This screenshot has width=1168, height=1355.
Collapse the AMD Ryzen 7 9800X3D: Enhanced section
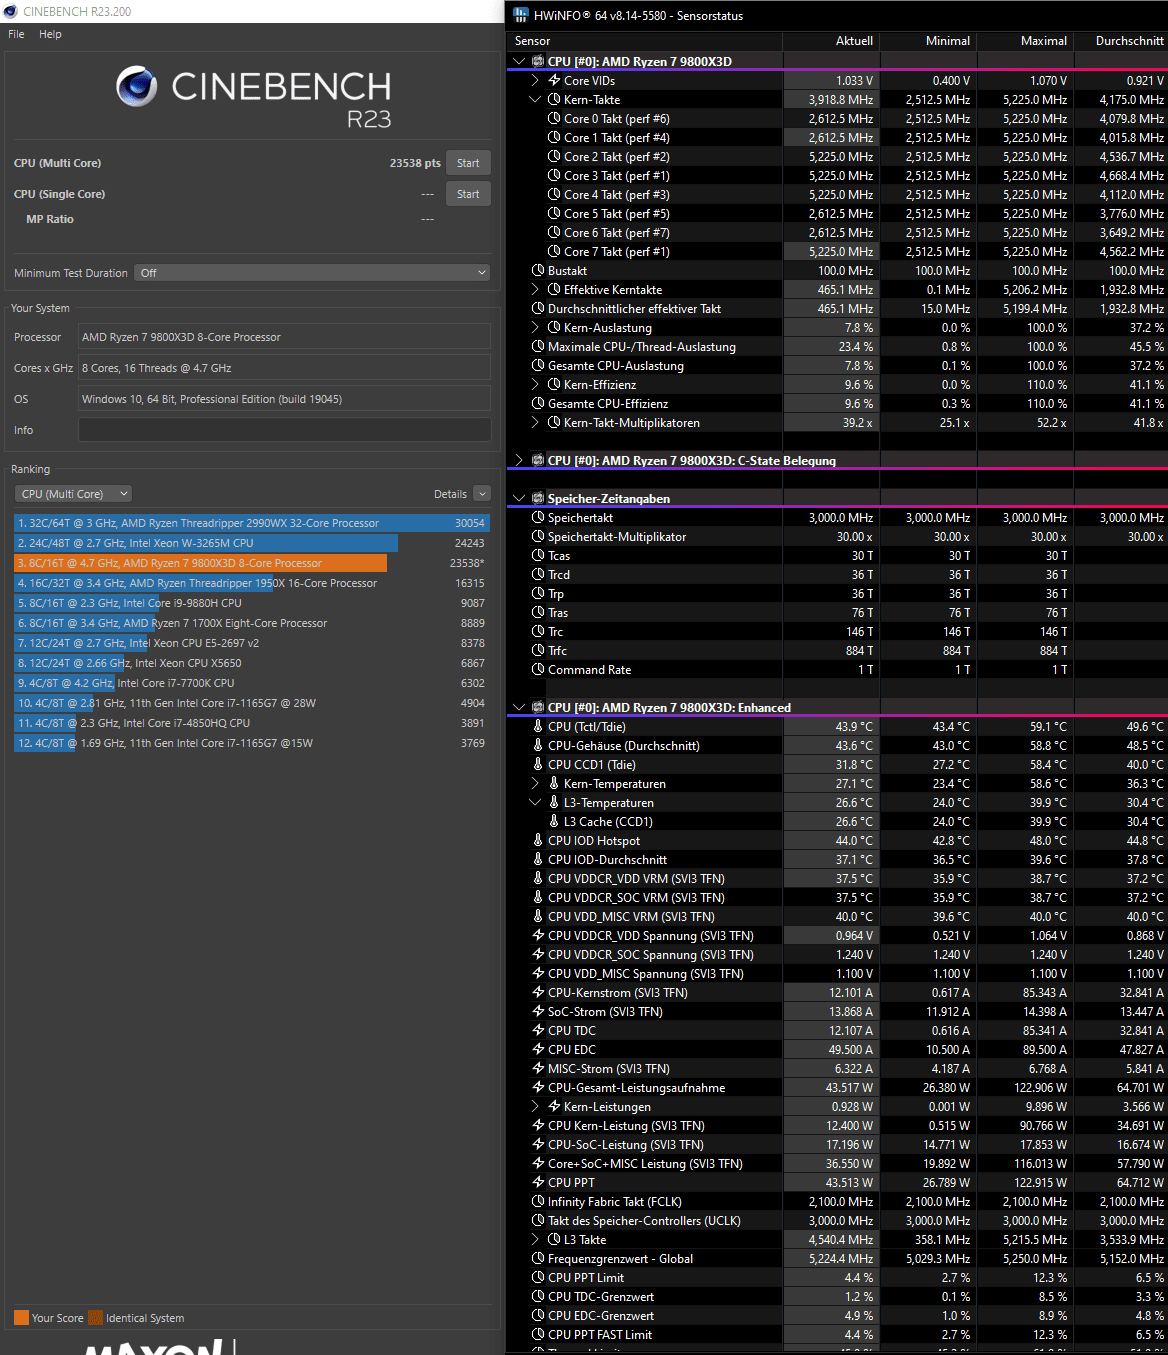519,707
